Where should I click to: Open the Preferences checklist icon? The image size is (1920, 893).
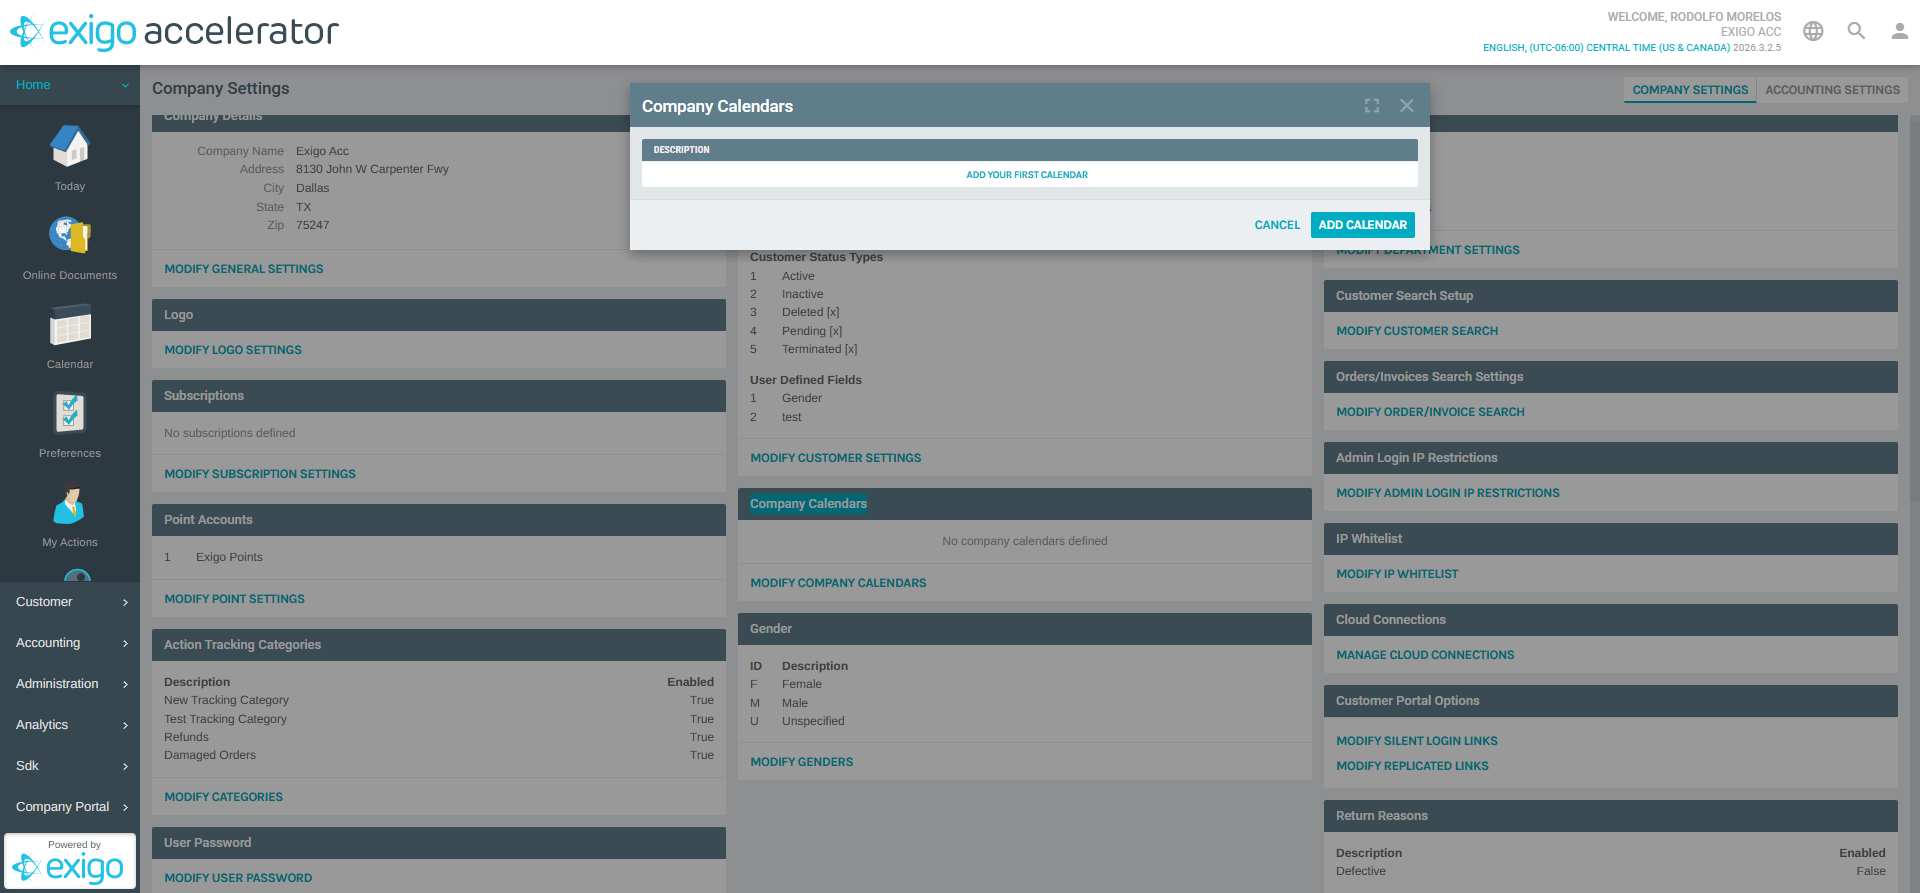[x=70, y=414]
